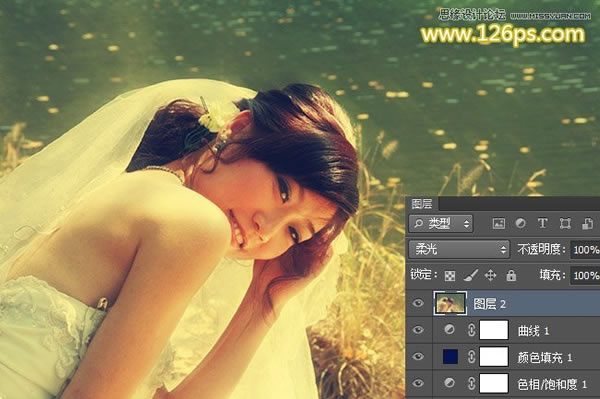The width and height of the screenshot is (600, 399).
Task: Select the adjustment layer filter icon
Action: click(520, 223)
